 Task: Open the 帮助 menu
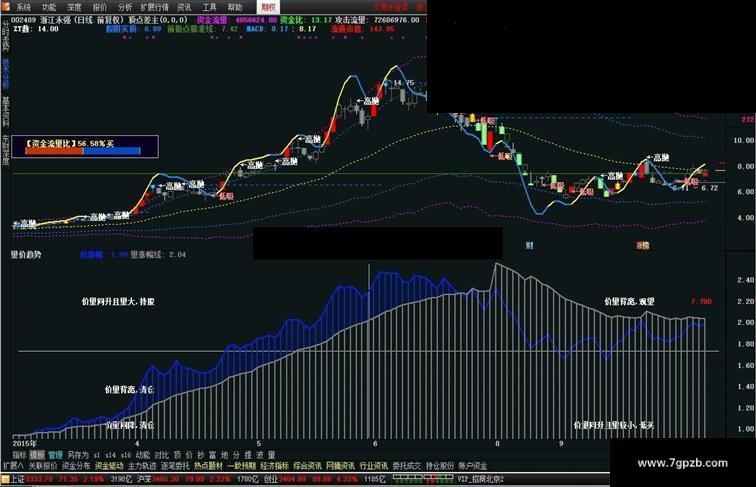coord(235,7)
